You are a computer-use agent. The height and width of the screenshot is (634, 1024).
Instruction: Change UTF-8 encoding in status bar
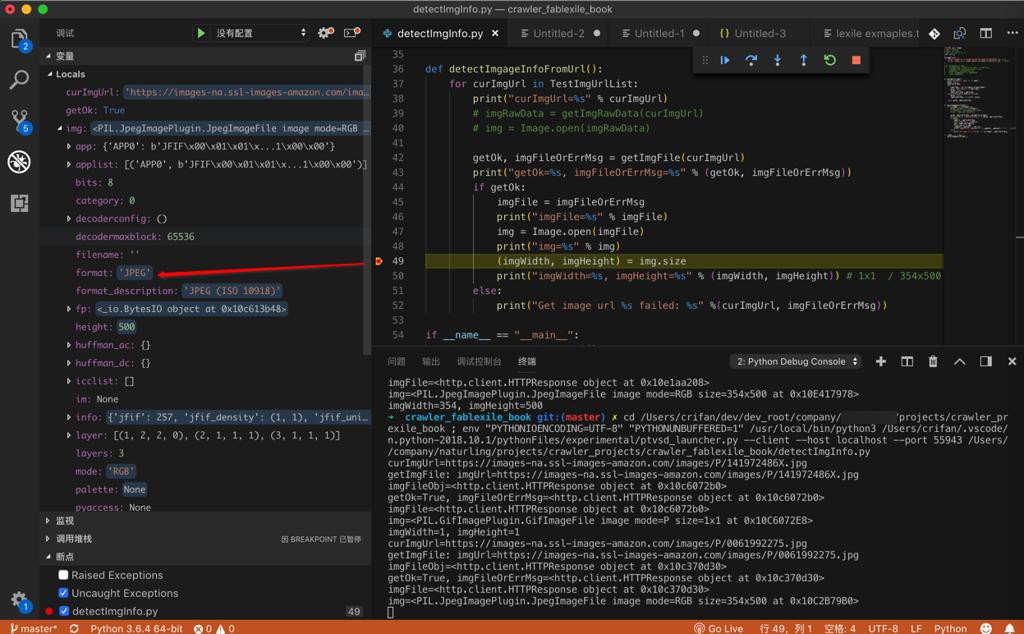883,628
